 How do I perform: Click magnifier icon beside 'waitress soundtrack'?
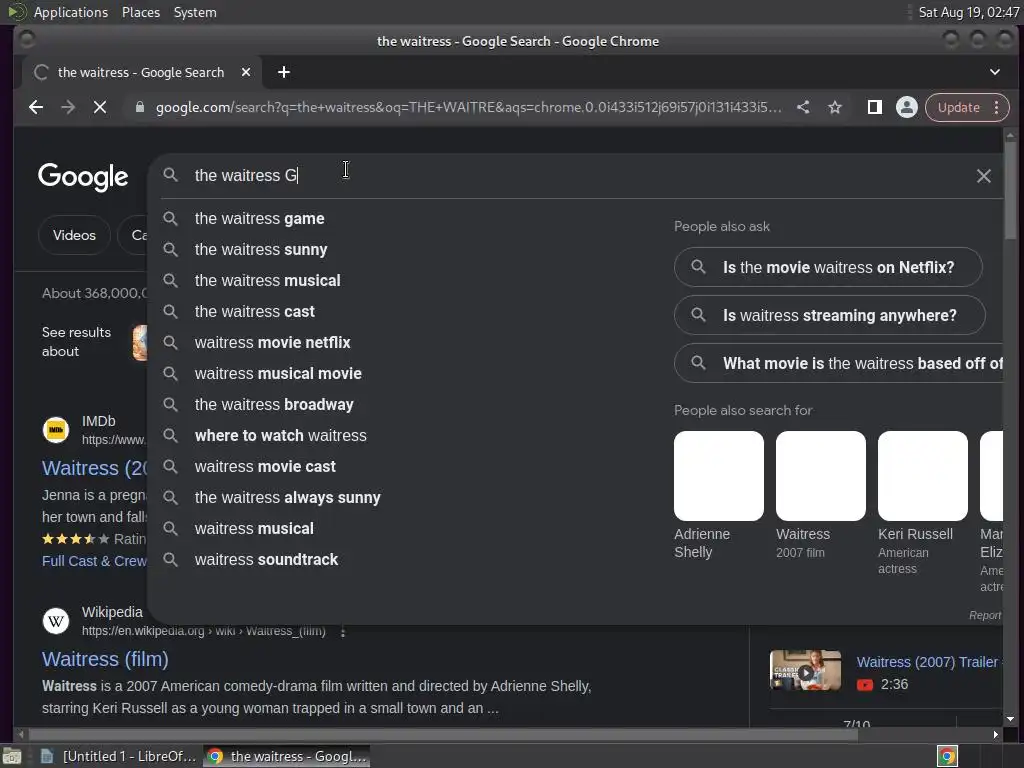click(x=170, y=560)
